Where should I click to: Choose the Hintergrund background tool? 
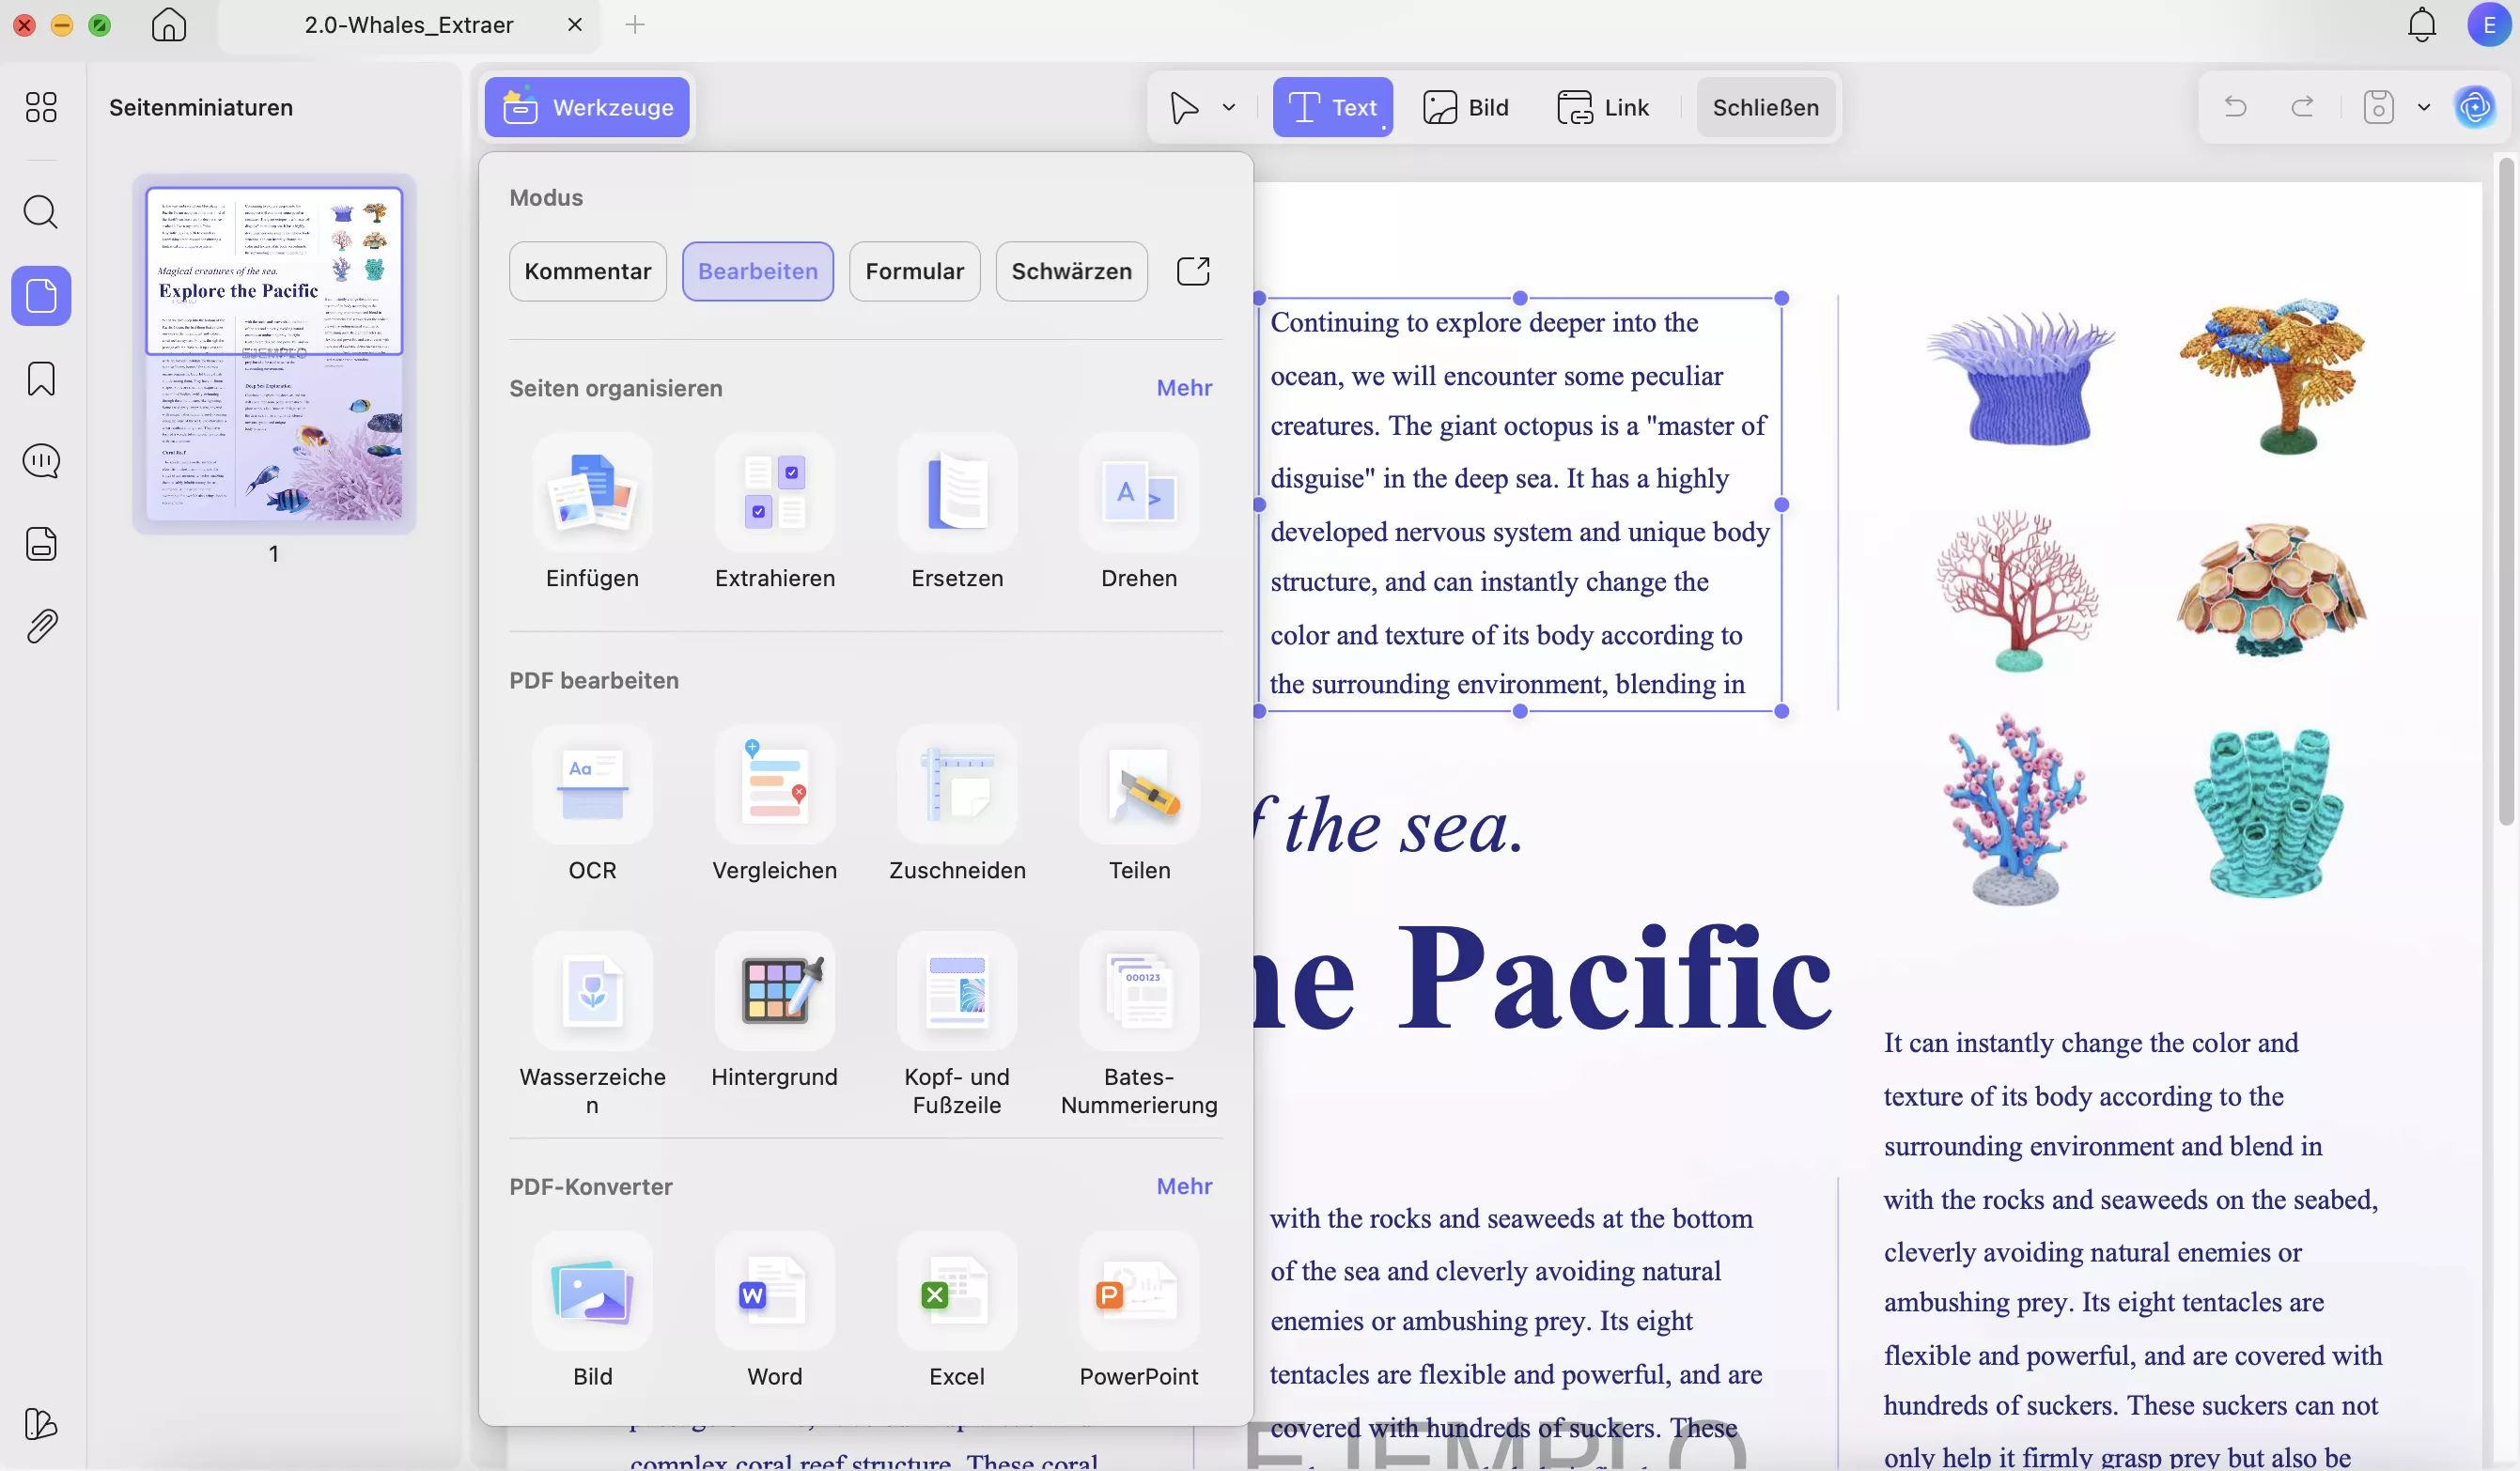(774, 992)
